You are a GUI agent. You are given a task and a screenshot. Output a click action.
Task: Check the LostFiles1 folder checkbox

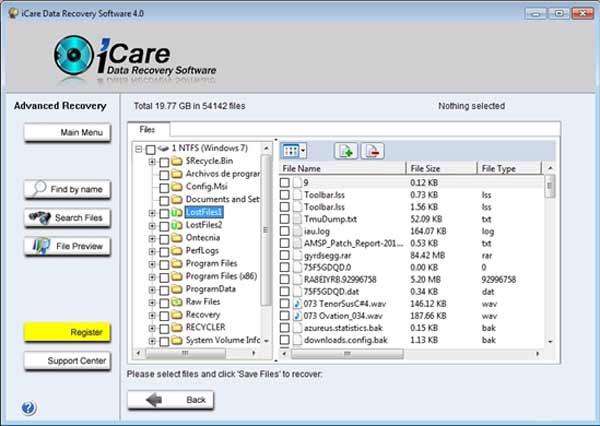[164, 213]
